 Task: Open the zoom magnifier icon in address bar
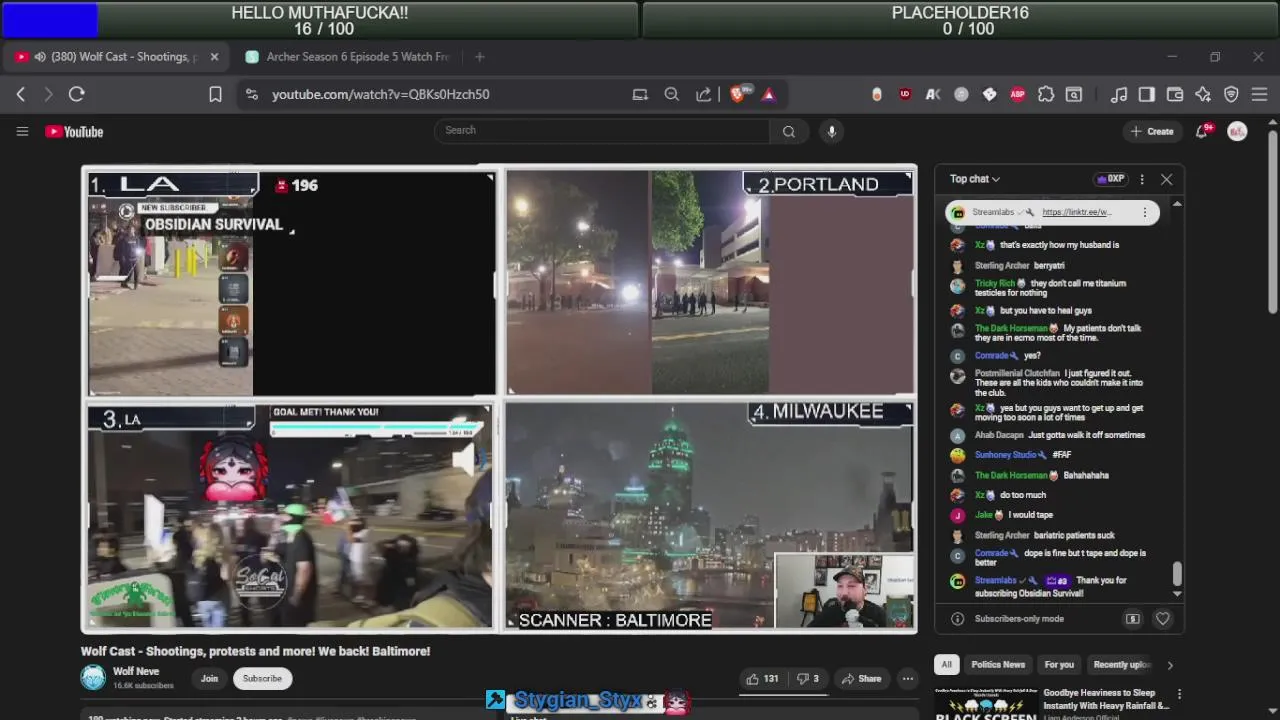[x=672, y=94]
